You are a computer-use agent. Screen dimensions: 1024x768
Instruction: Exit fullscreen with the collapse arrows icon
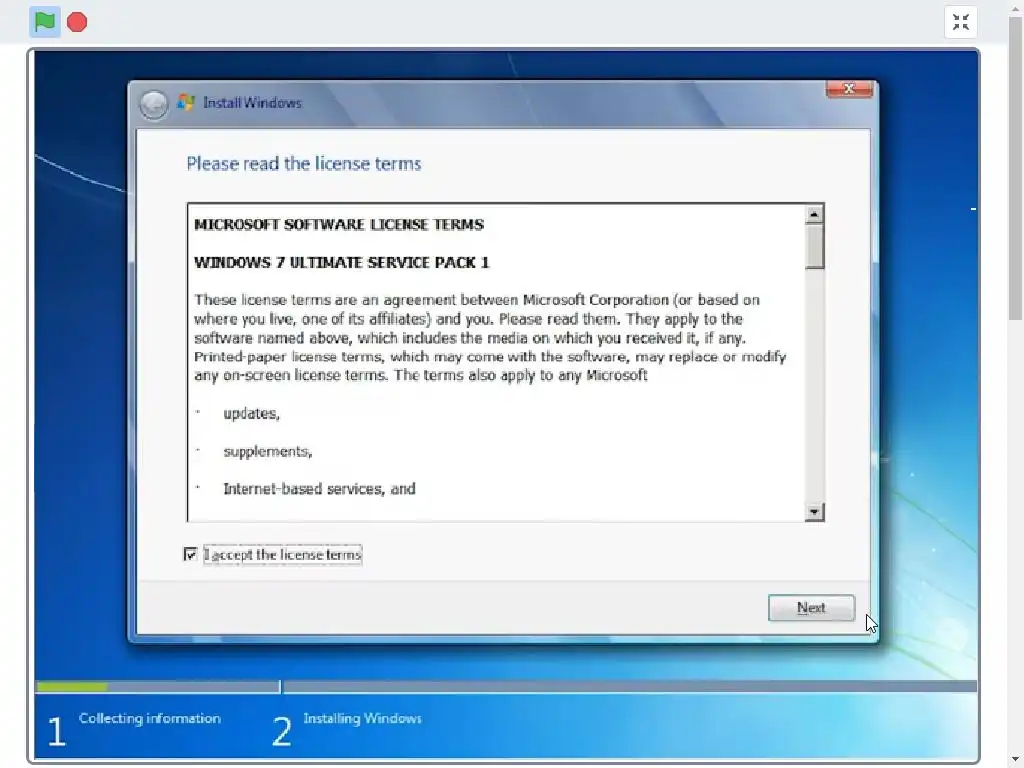961,22
